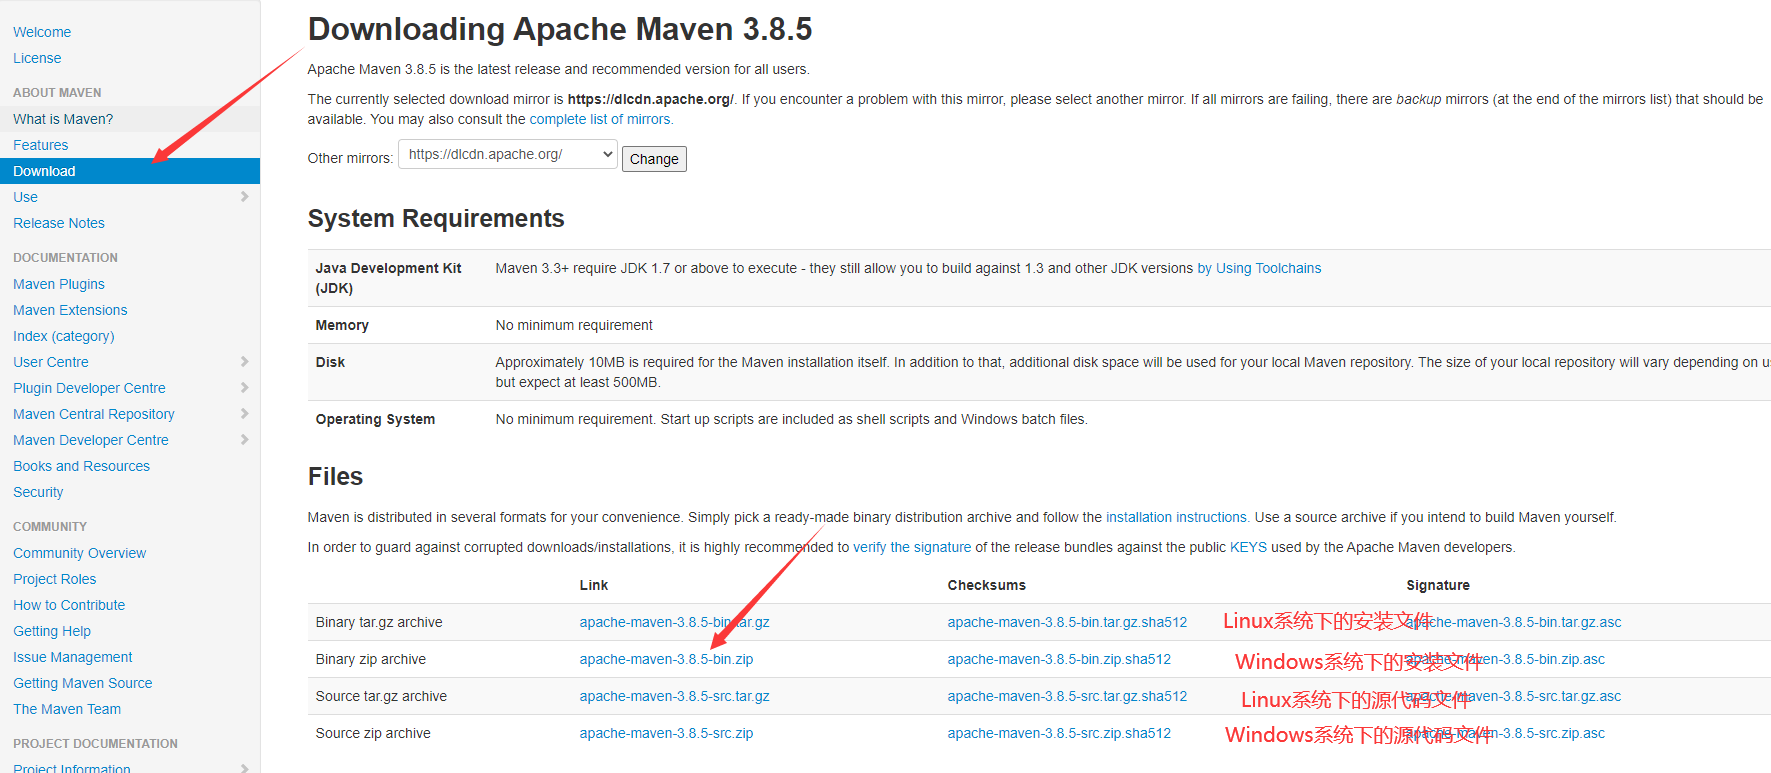The image size is (1771, 773).
Task: Click the 'Operating System' row label
Action: tap(375, 419)
